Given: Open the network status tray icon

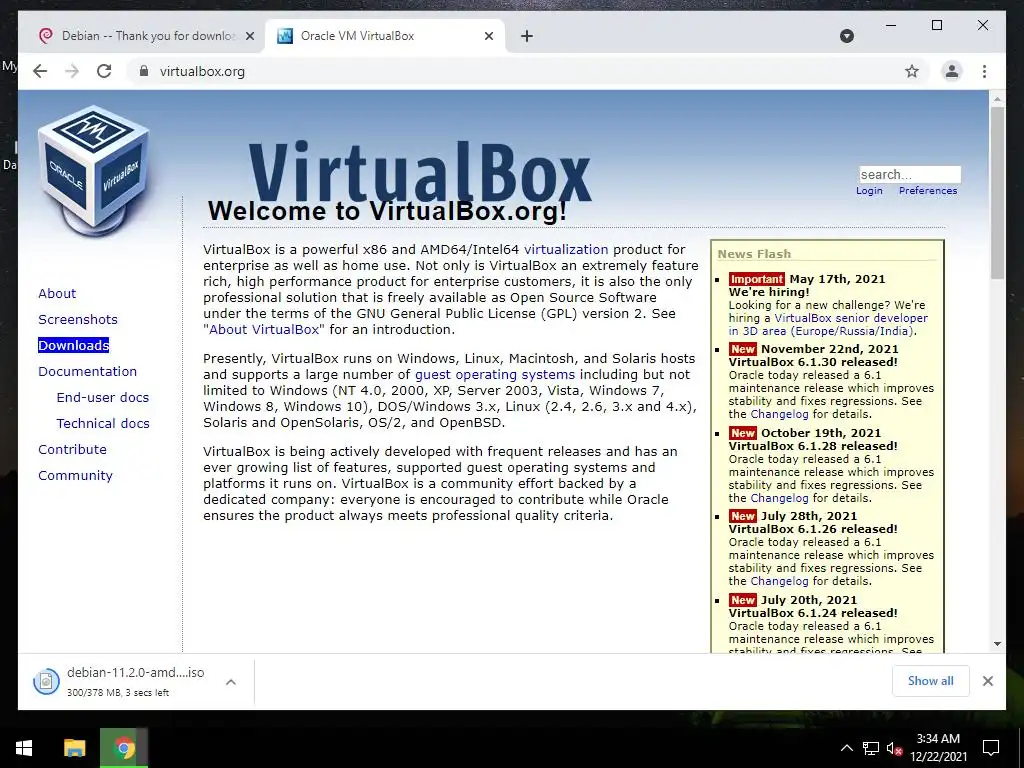Looking at the screenshot, I should click(870, 748).
